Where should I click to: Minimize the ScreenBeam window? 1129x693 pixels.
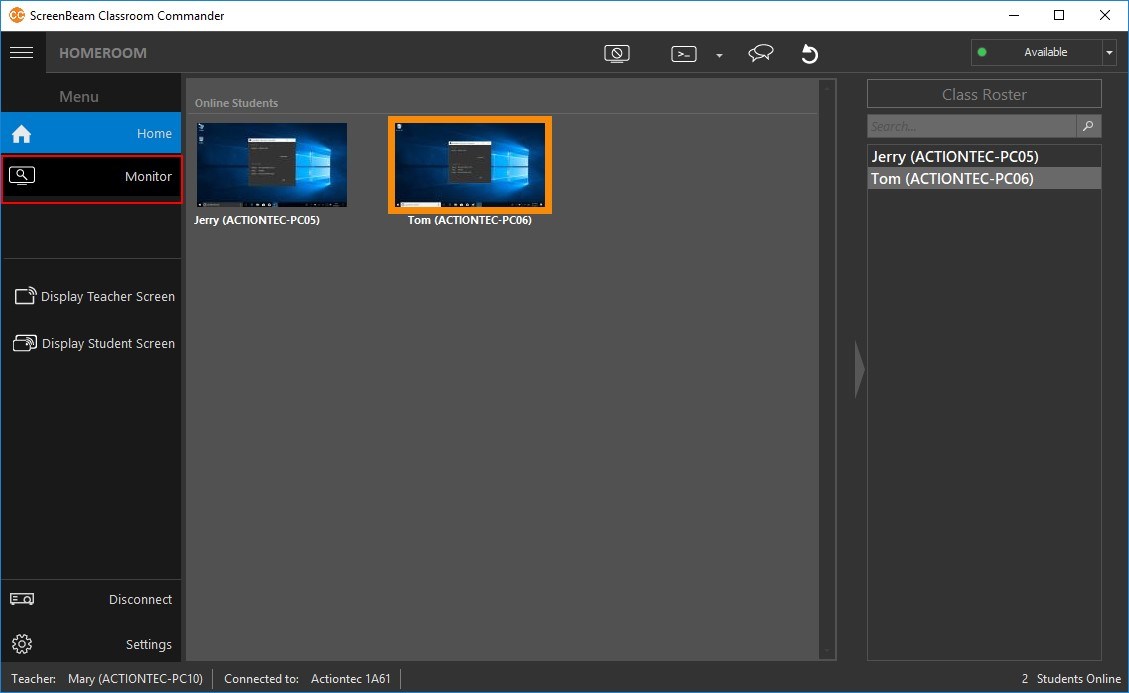point(1014,15)
